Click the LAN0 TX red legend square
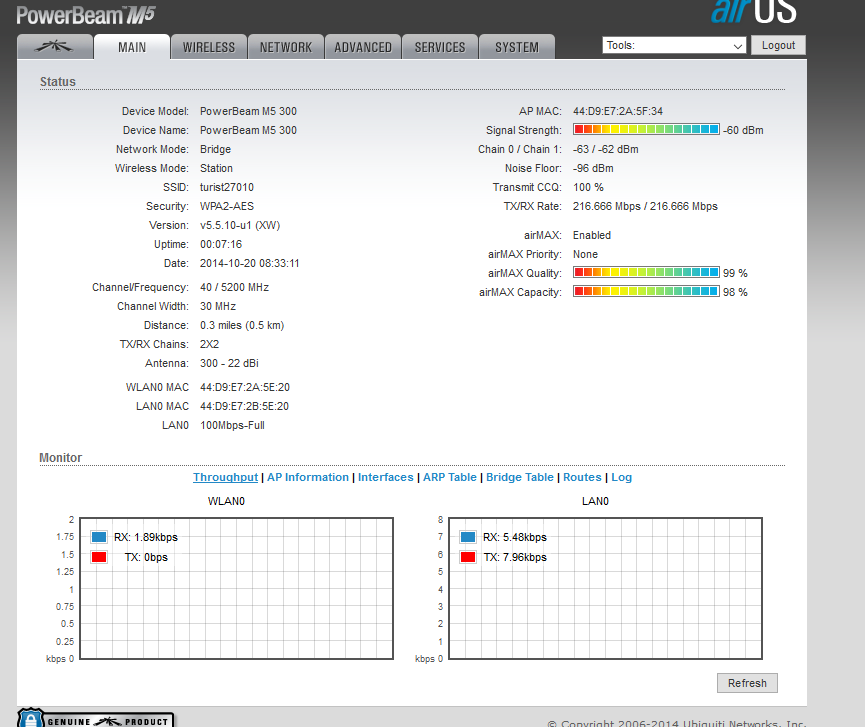Image resolution: width=865 pixels, height=727 pixels. click(x=468, y=557)
